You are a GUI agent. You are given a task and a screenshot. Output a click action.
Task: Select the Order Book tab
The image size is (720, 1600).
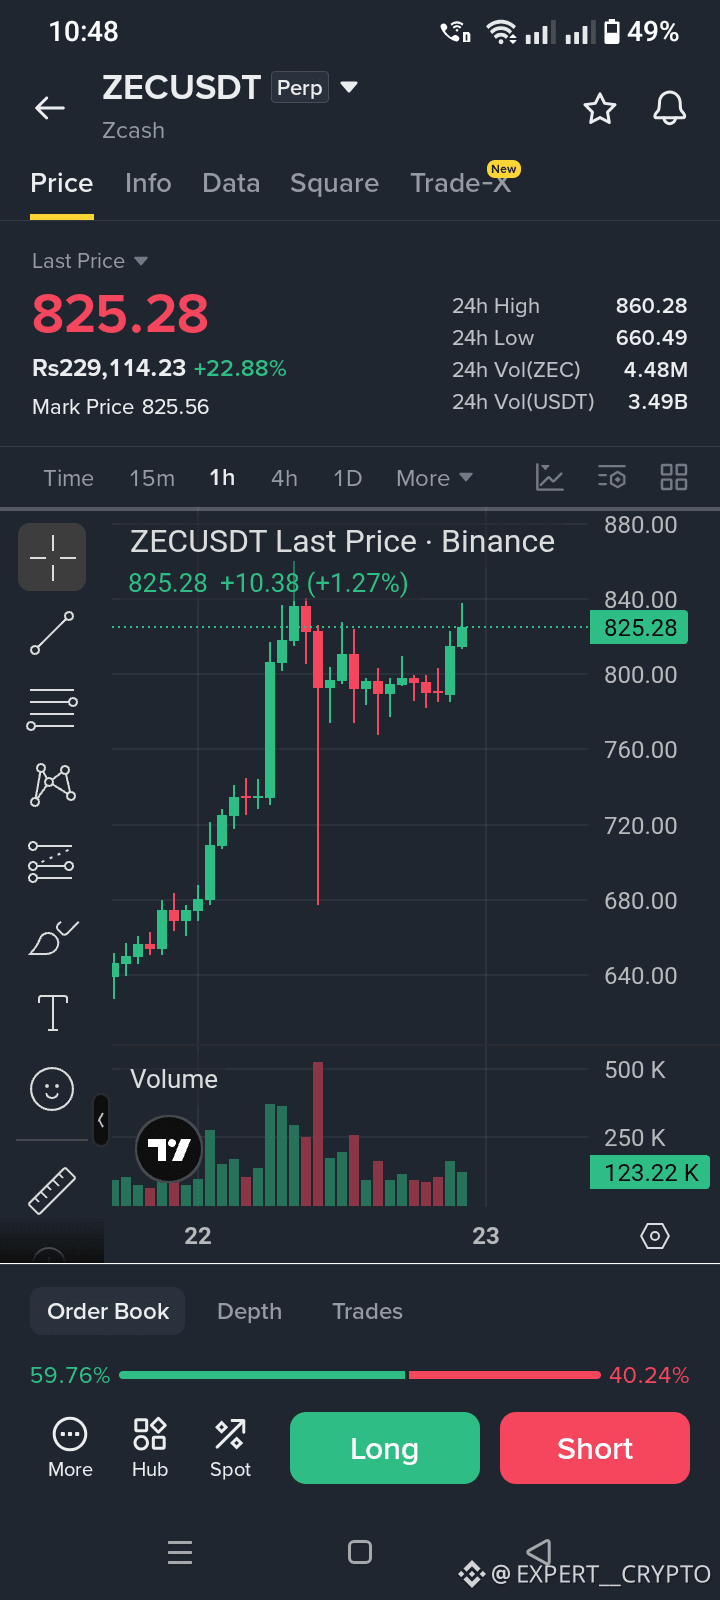(108, 1311)
